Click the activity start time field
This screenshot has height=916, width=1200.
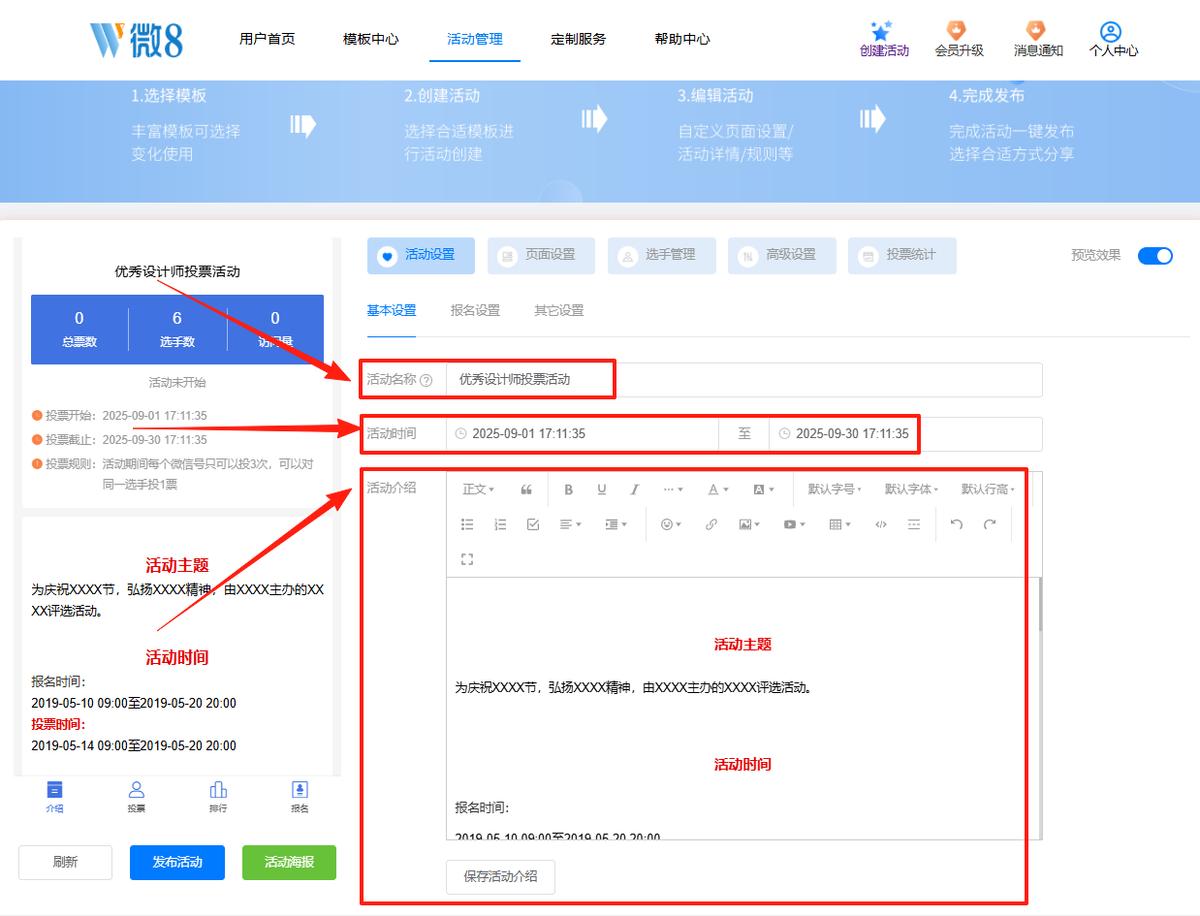click(582, 434)
